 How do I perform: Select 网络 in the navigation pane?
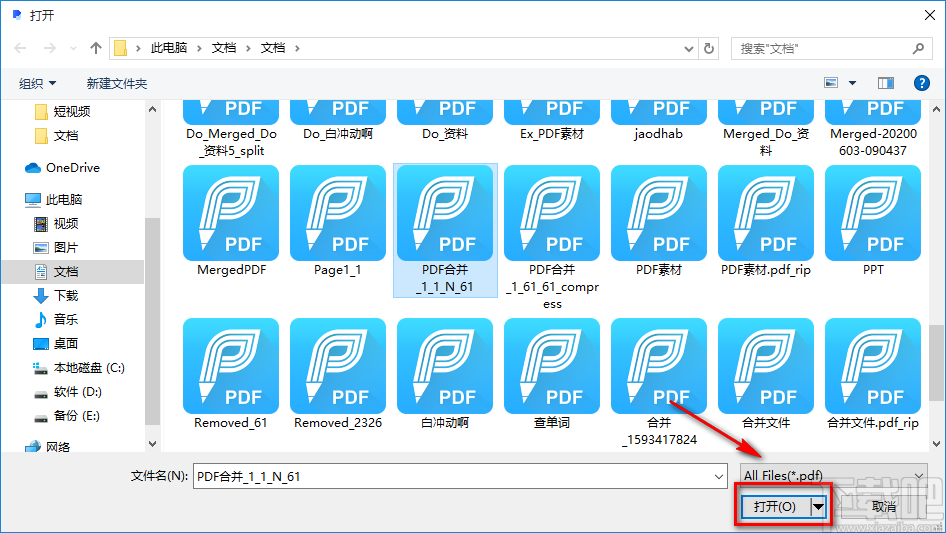pos(47,447)
